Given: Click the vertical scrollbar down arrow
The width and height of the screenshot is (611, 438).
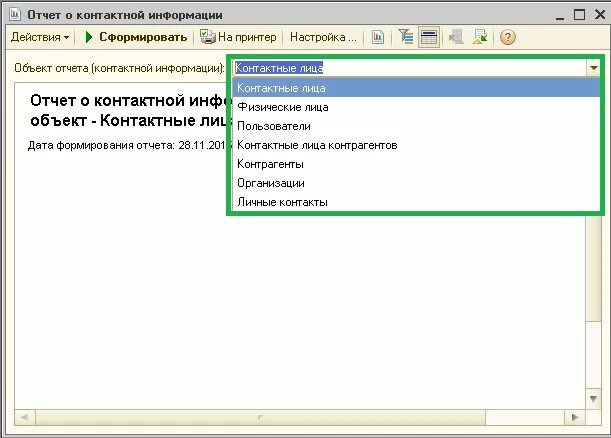Looking at the screenshot, I should [x=593, y=399].
